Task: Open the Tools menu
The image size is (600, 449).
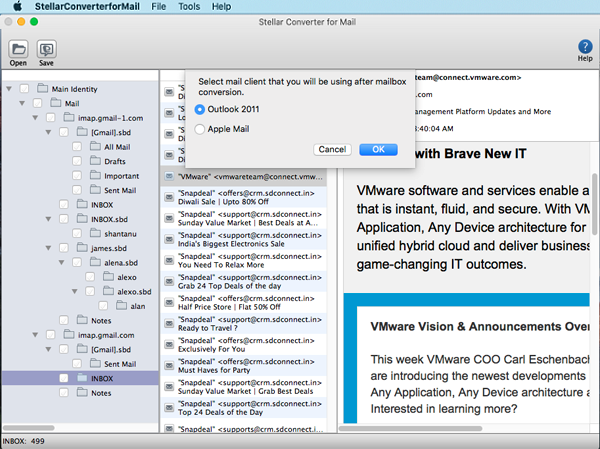Action: point(189,7)
